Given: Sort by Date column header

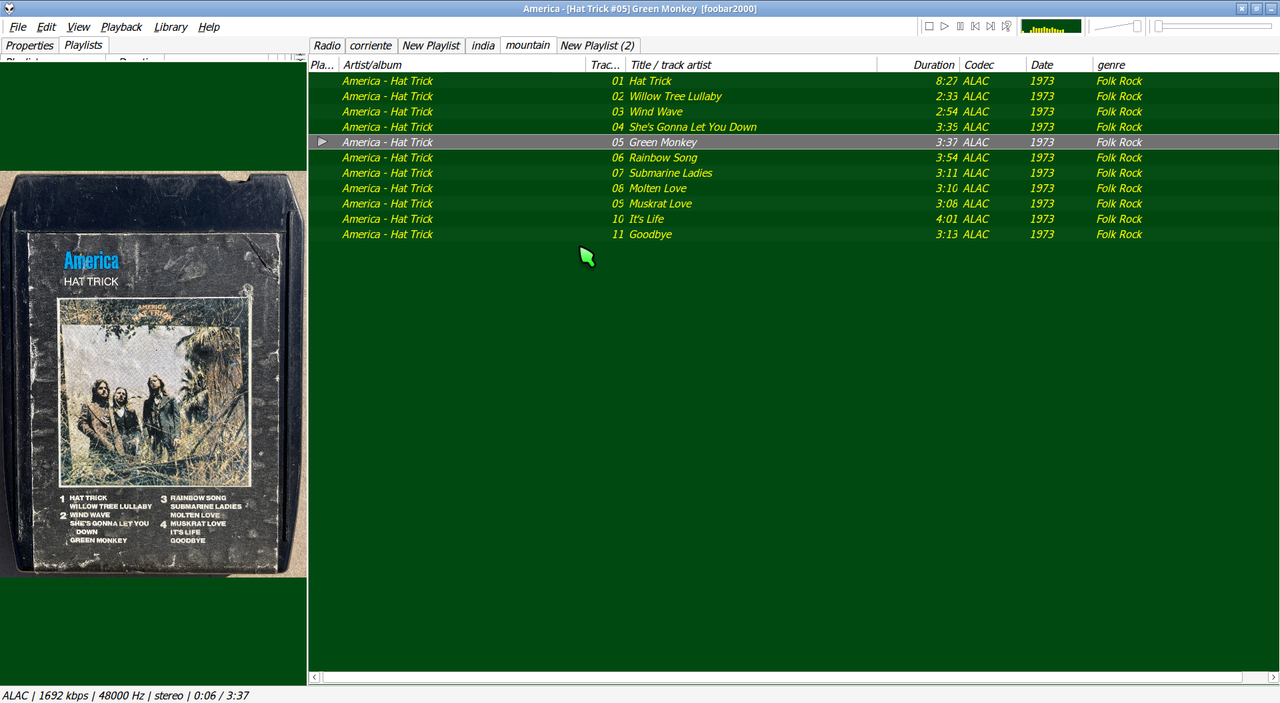Looking at the screenshot, I should pos(1059,65).
